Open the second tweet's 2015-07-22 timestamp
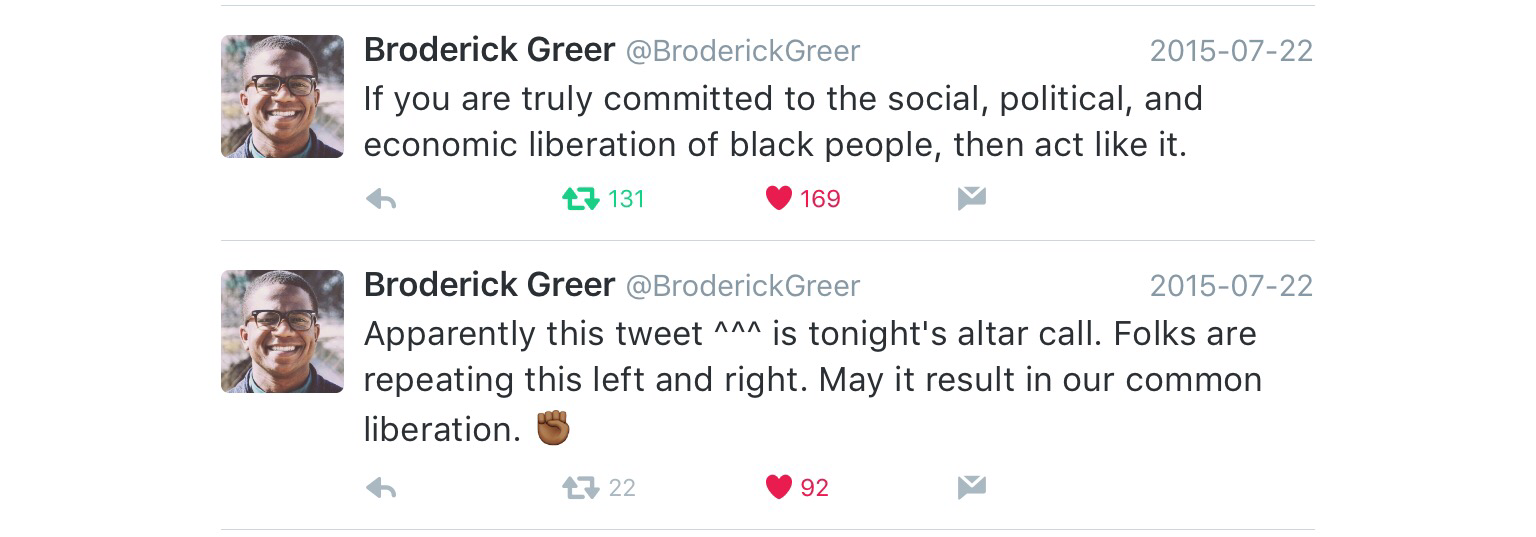Image resolution: width=1536 pixels, height=537 pixels. [1231, 286]
